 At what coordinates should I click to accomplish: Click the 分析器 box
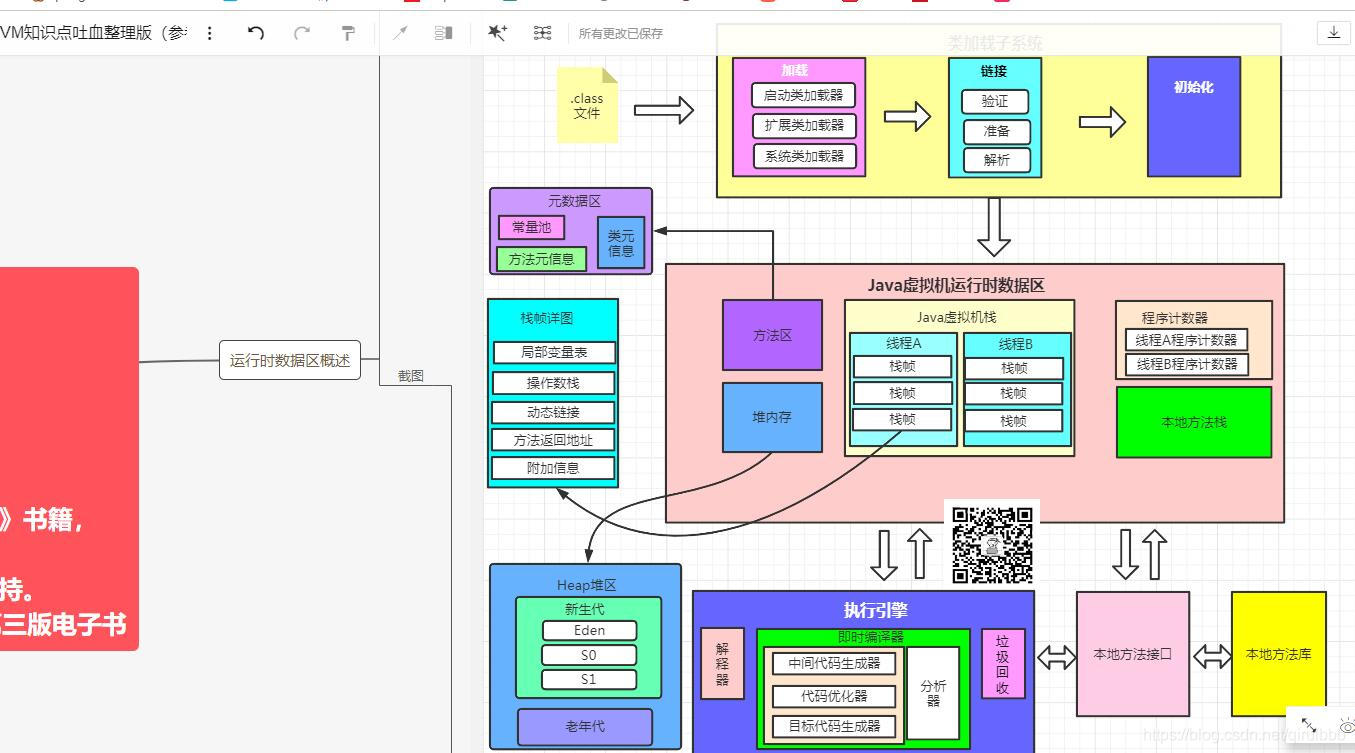(933, 692)
